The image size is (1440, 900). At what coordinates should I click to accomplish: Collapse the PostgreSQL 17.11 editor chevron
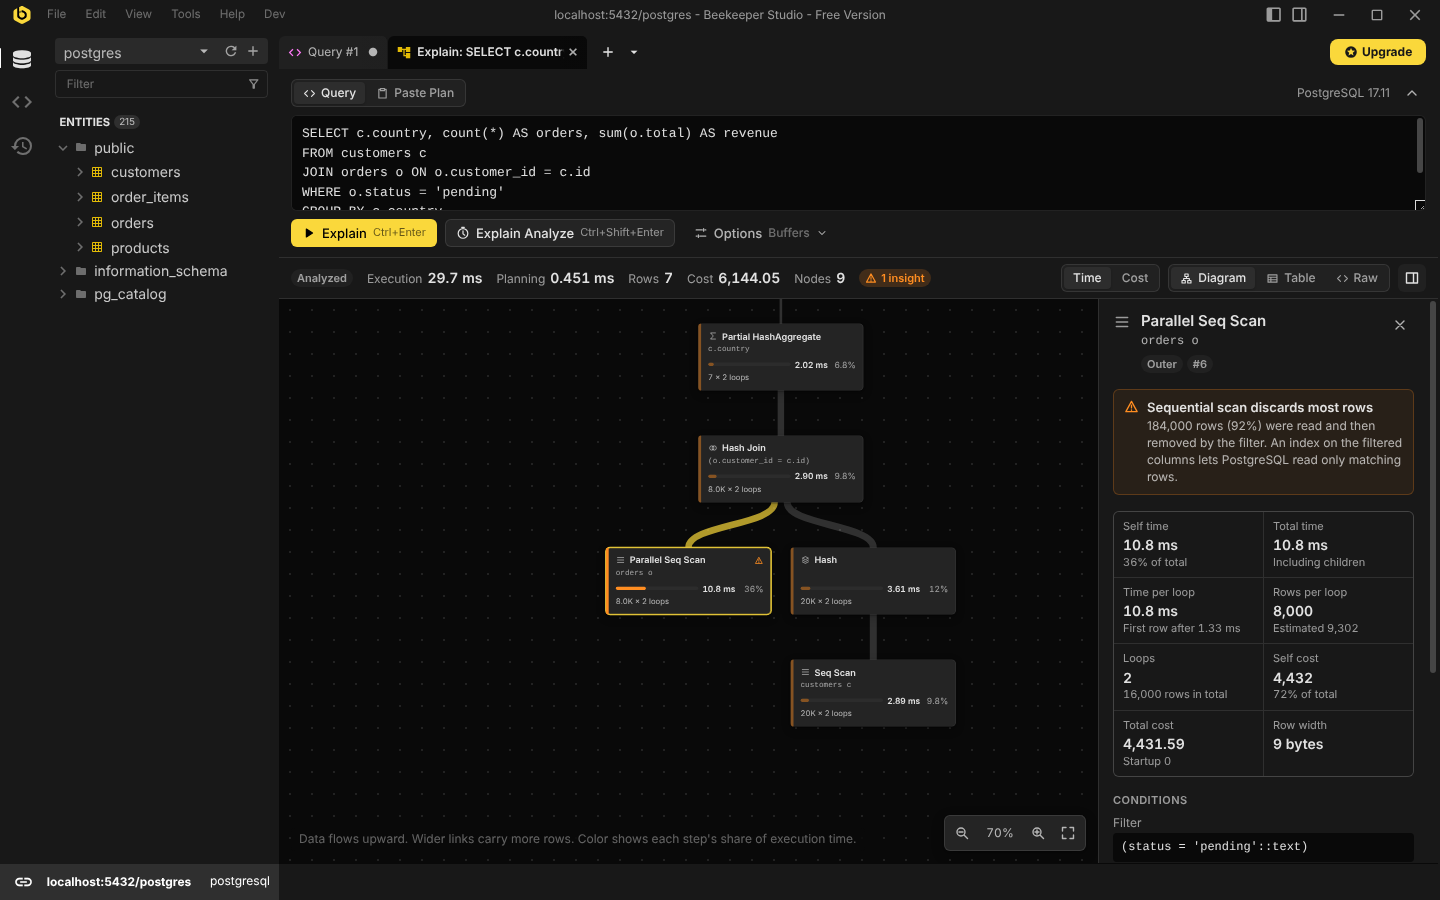pyautogui.click(x=1412, y=93)
